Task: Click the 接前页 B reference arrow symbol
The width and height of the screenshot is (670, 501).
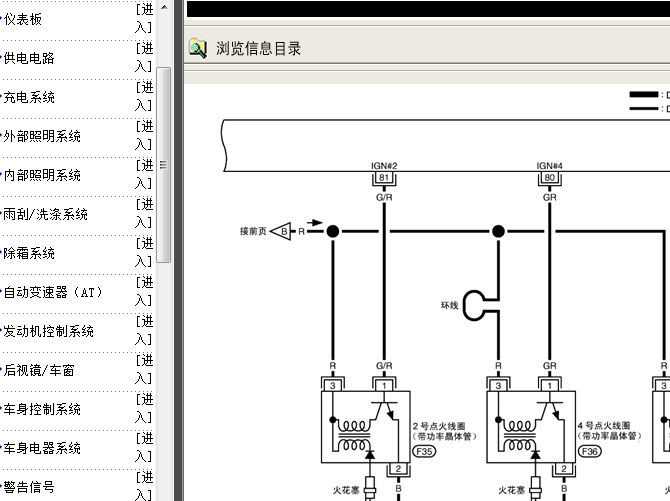Action: [281, 231]
